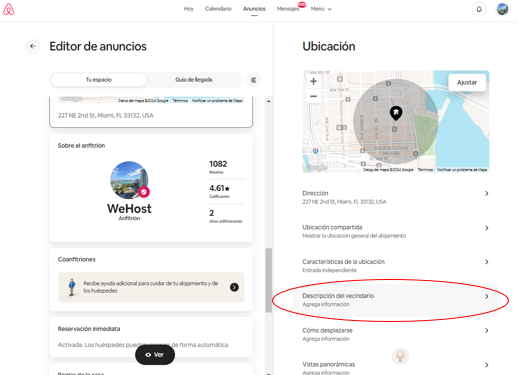Open listing editor filter settings icon
This screenshot has width=518, height=375.
pos(253,80)
